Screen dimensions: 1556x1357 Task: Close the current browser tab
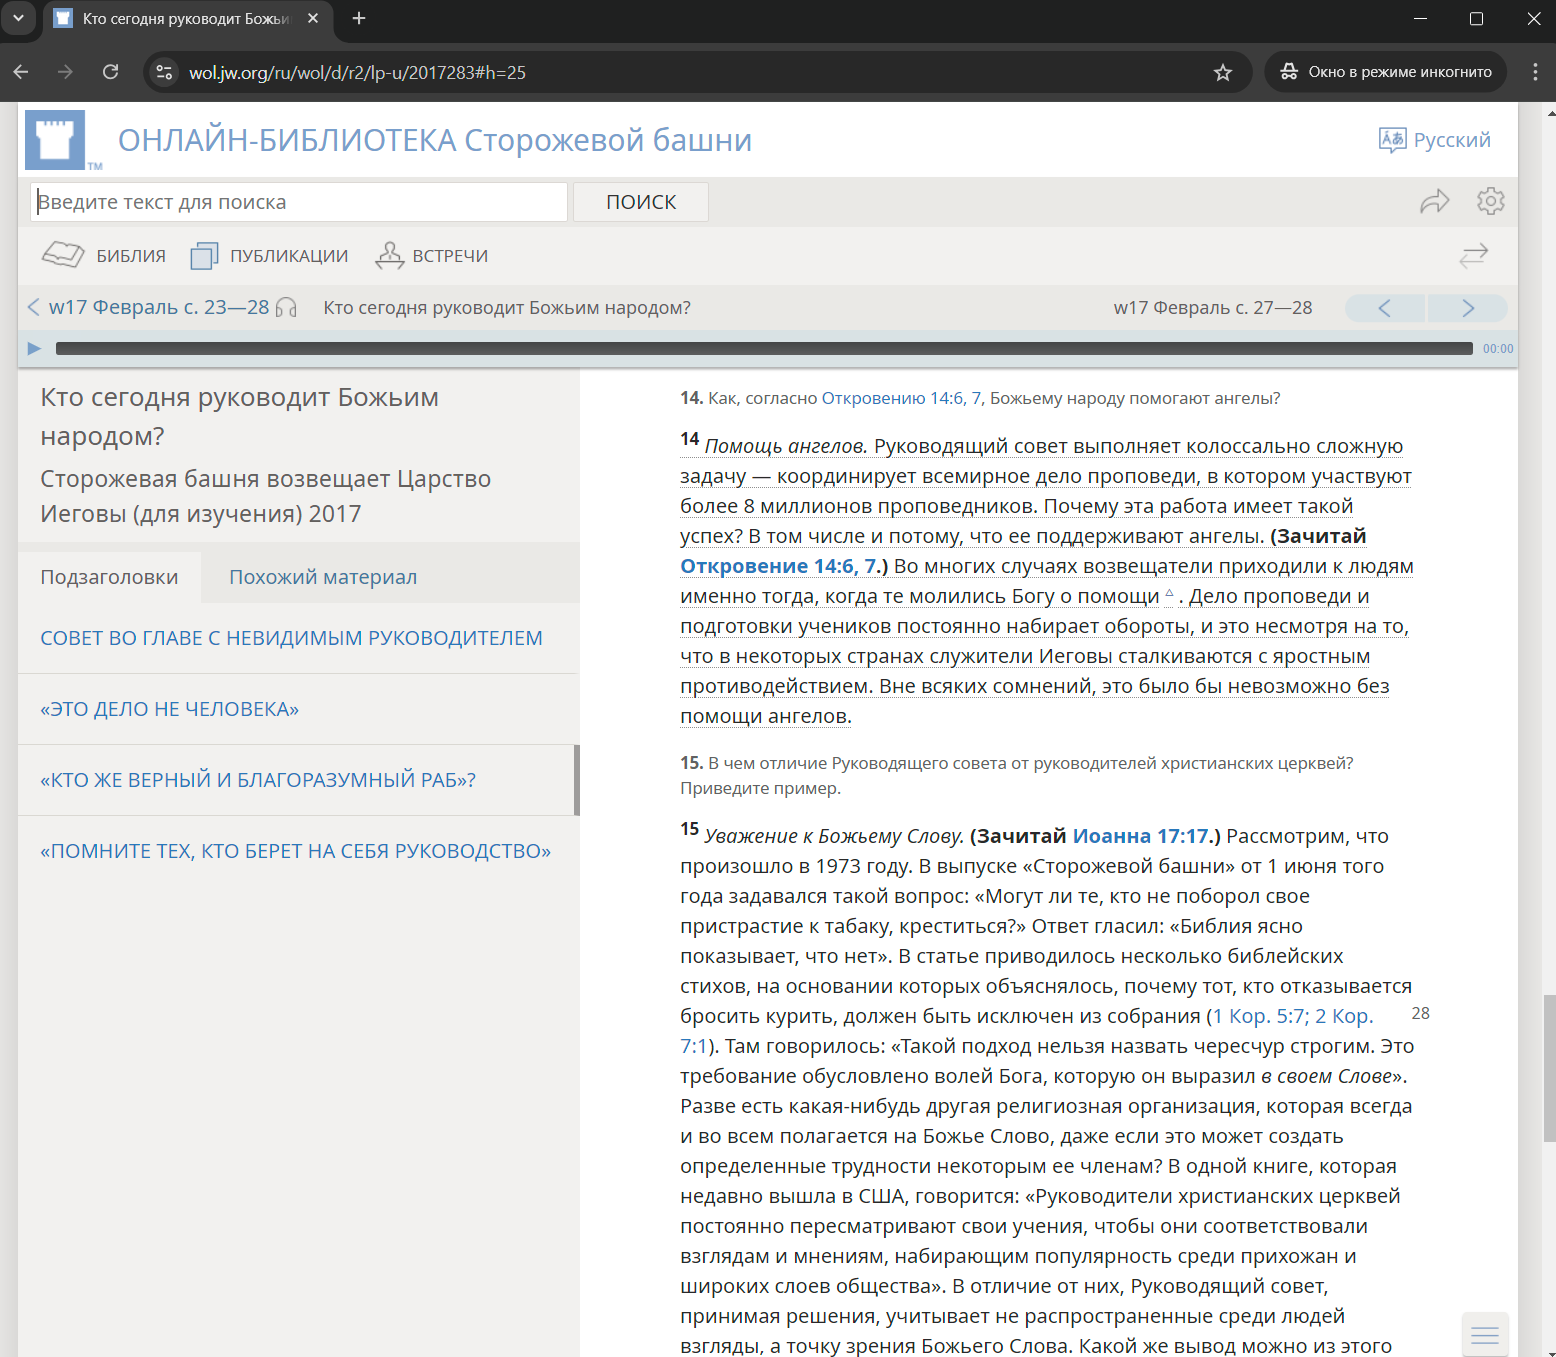click(313, 18)
